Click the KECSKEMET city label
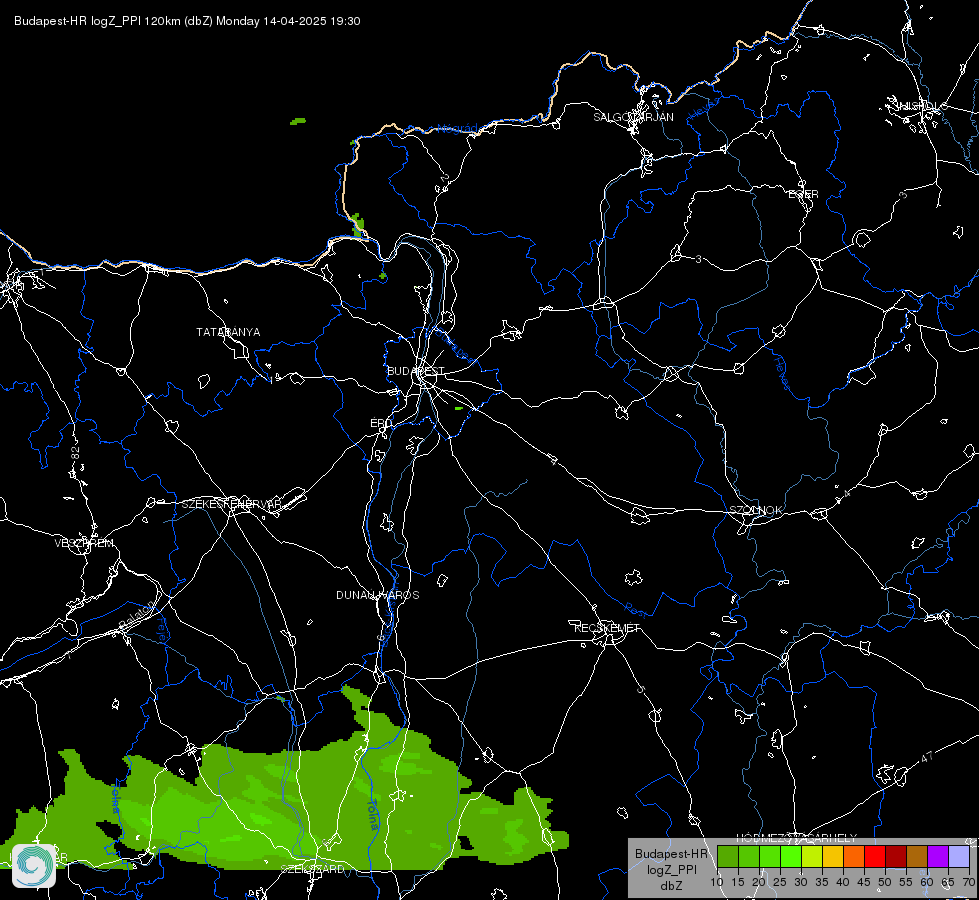979x900 pixels. pos(607,628)
